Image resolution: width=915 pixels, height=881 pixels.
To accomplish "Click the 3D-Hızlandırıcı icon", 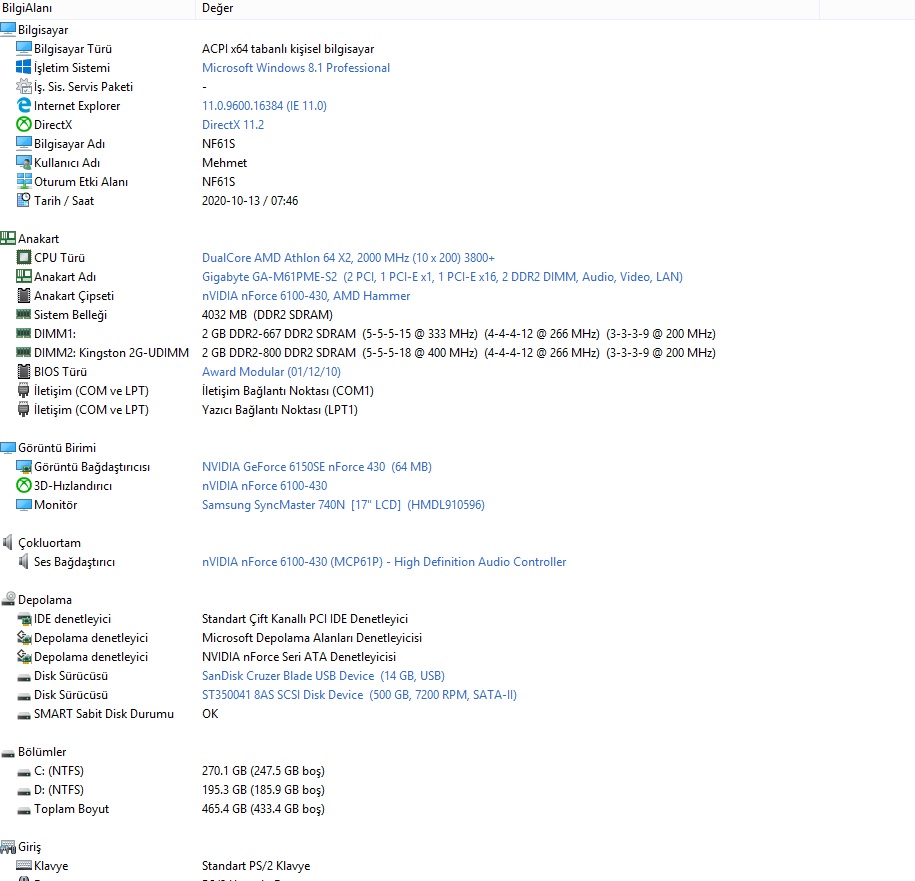I will click(25, 486).
